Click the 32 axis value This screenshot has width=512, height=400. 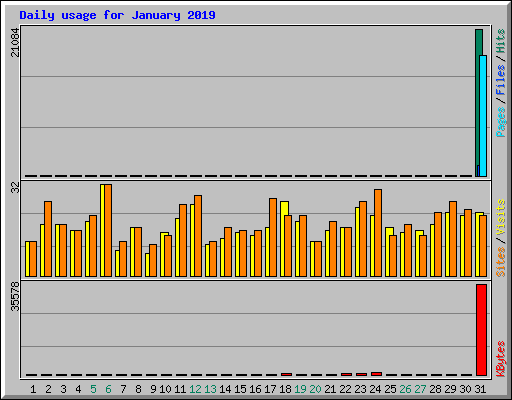click(x=15, y=188)
